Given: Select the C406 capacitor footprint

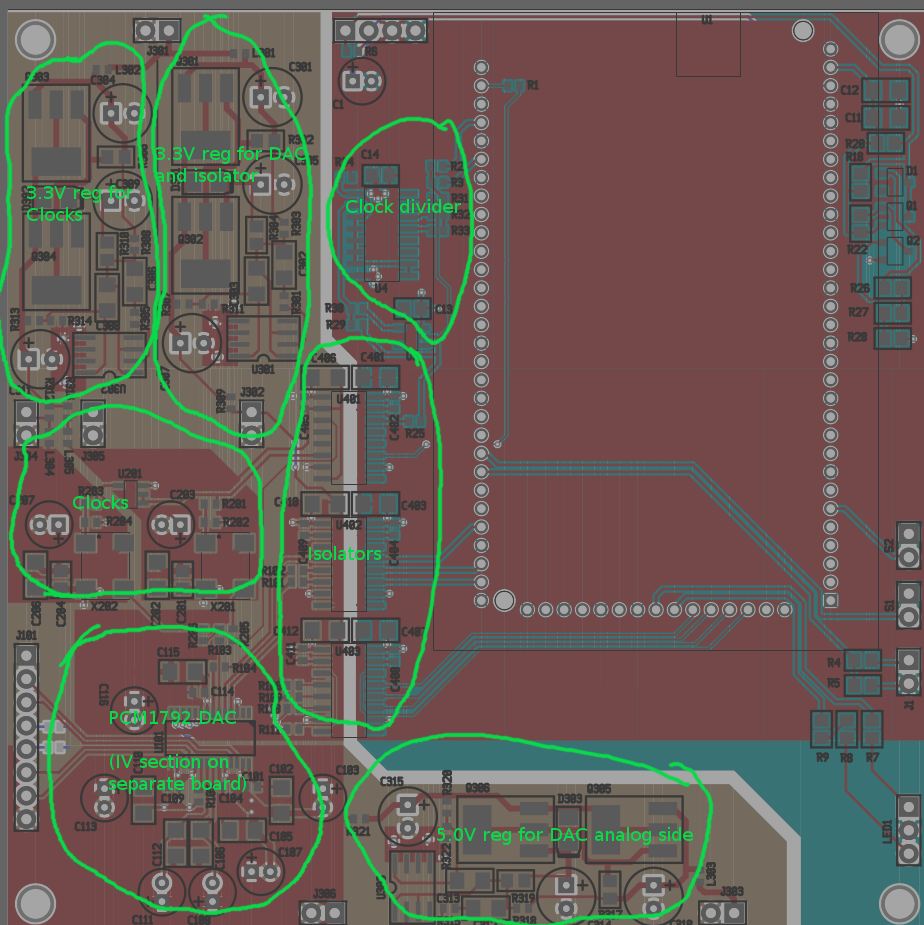Looking at the screenshot, I should (325, 378).
